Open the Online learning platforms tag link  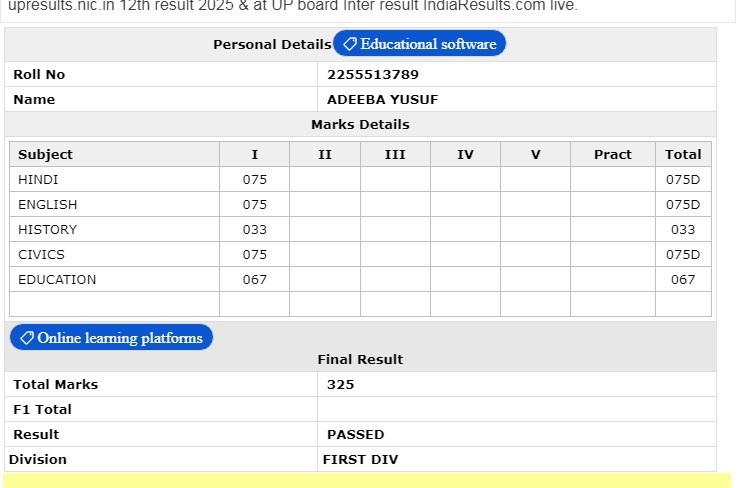point(111,338)
